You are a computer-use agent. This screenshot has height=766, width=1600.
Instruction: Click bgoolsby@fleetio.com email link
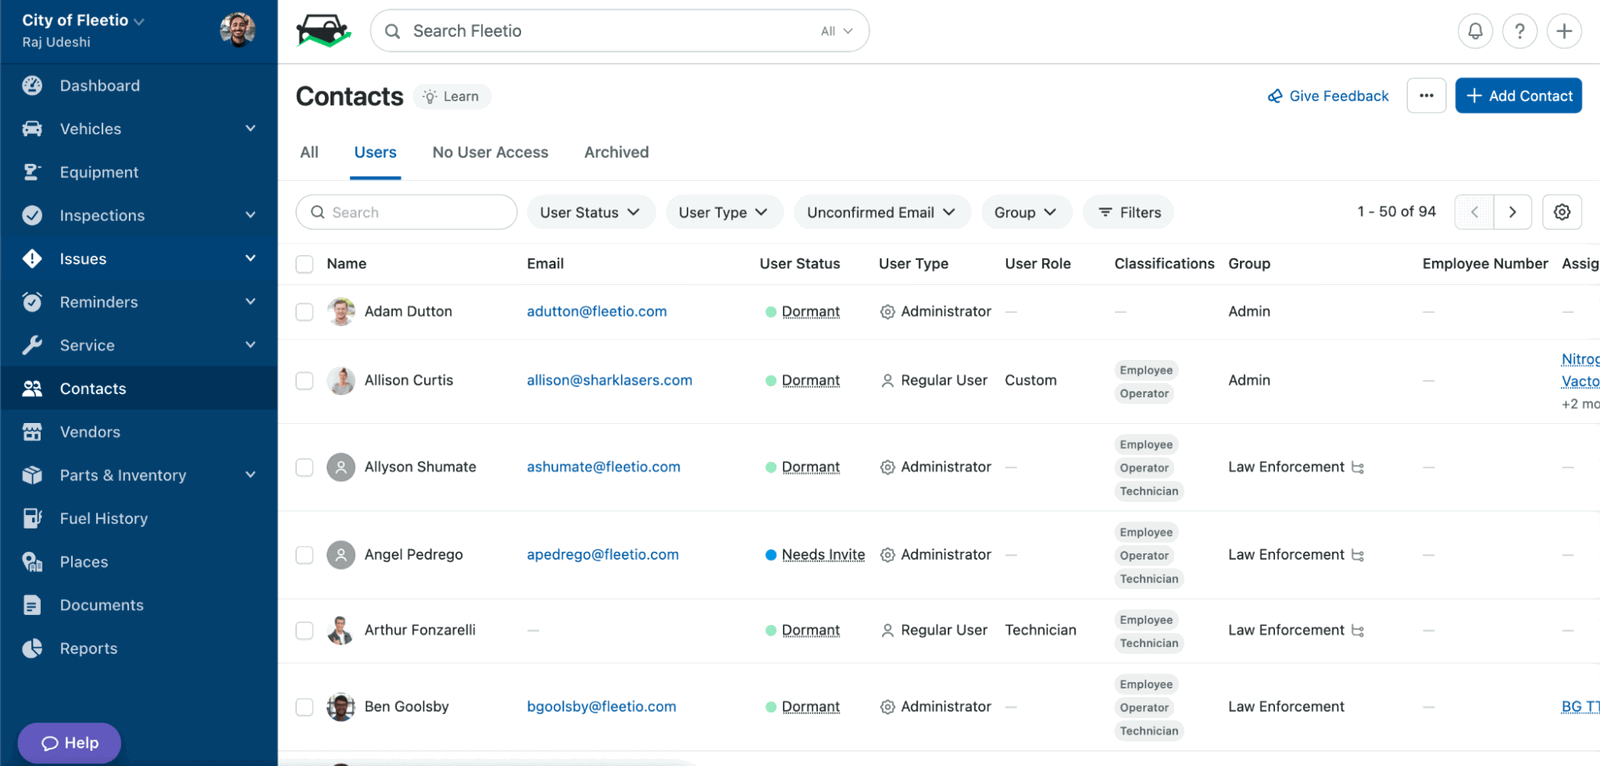click(x=601, y=707)
